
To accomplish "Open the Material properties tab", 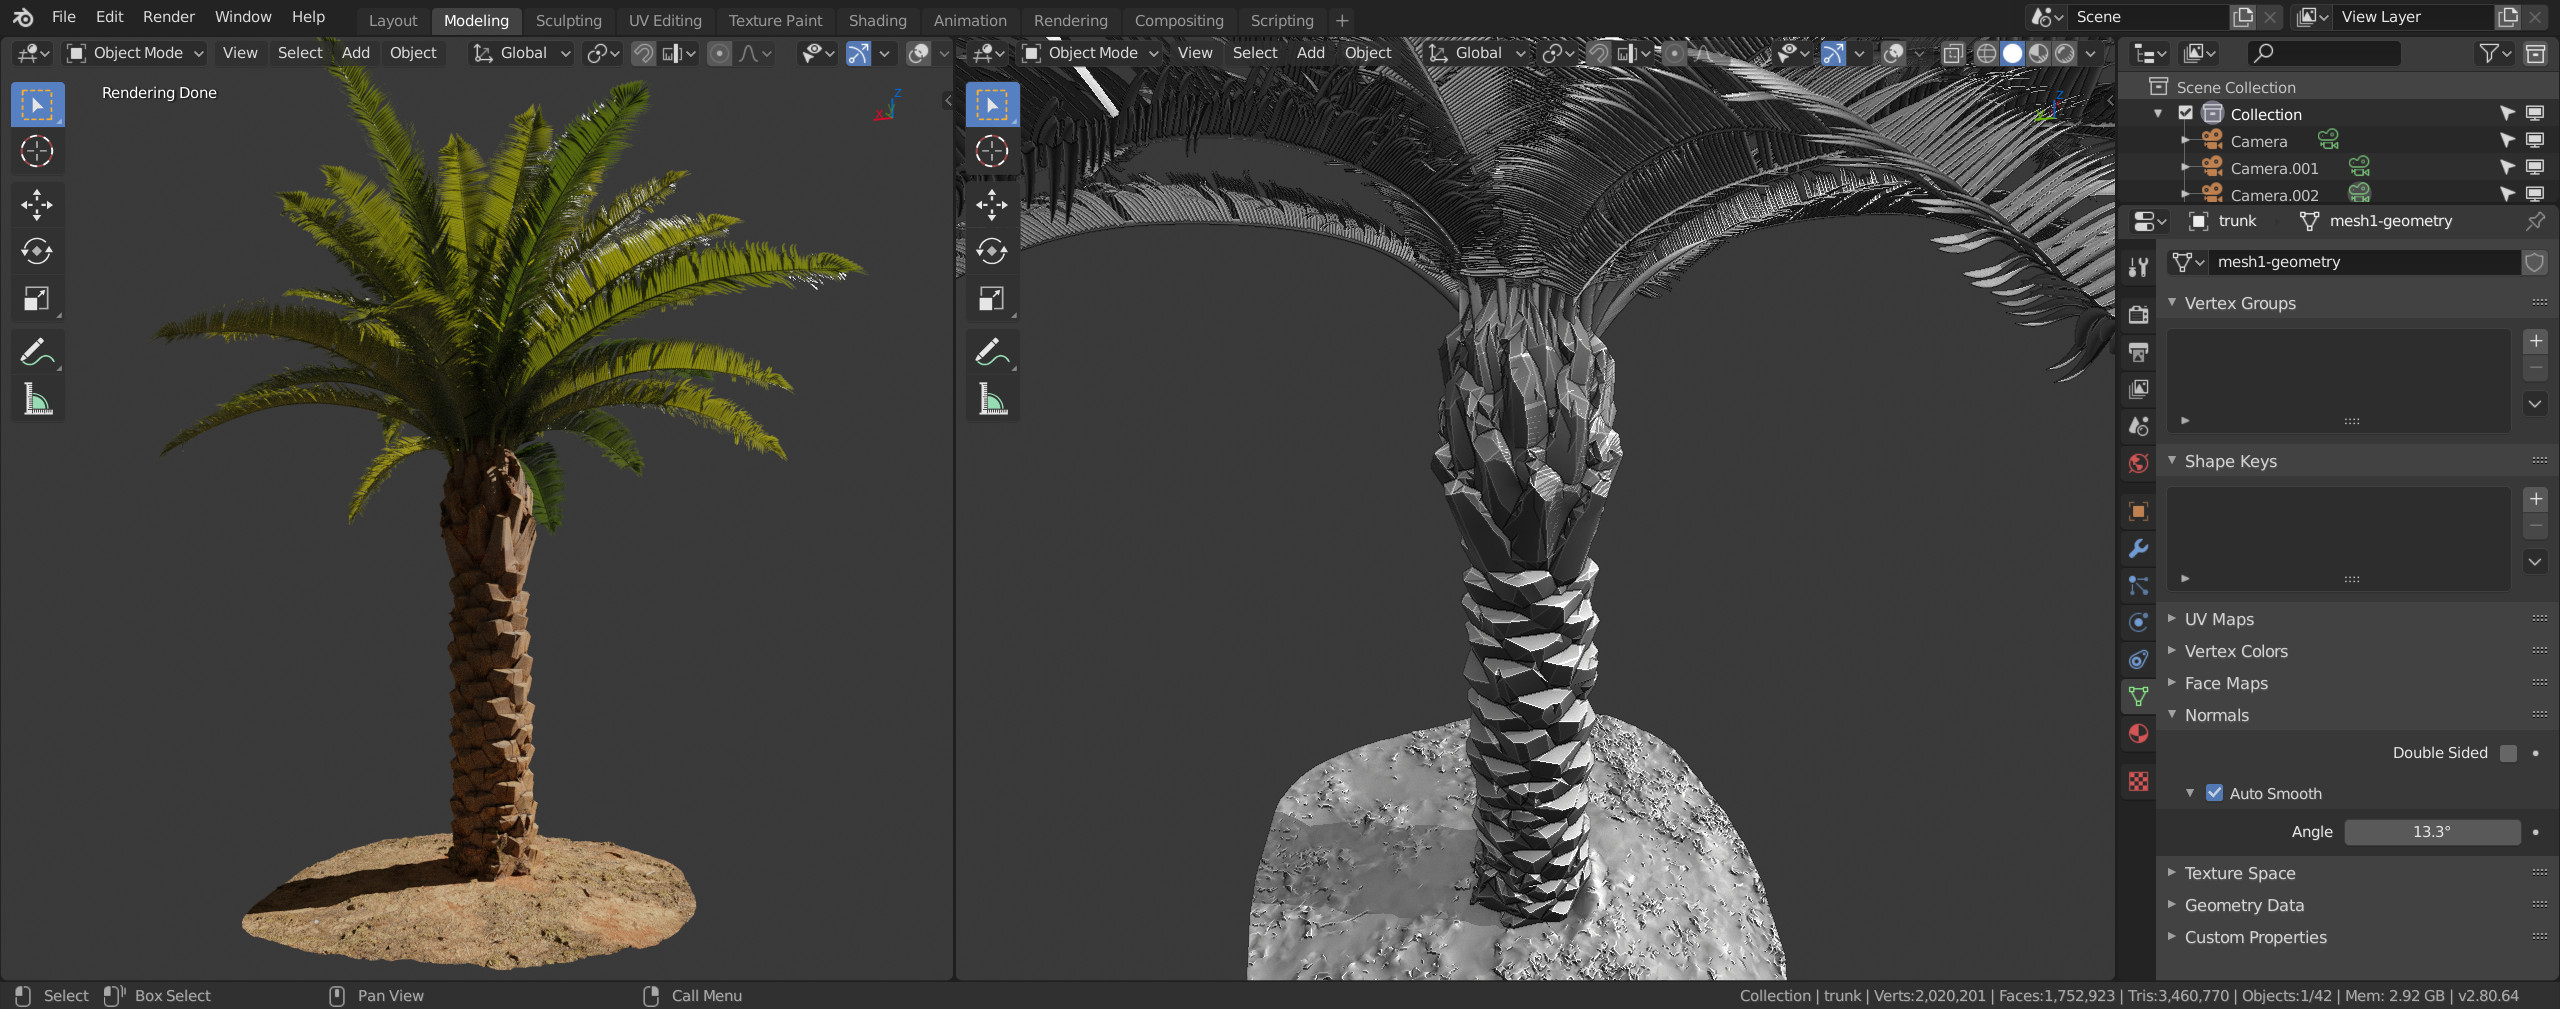I will click(x=2138, y=733).
